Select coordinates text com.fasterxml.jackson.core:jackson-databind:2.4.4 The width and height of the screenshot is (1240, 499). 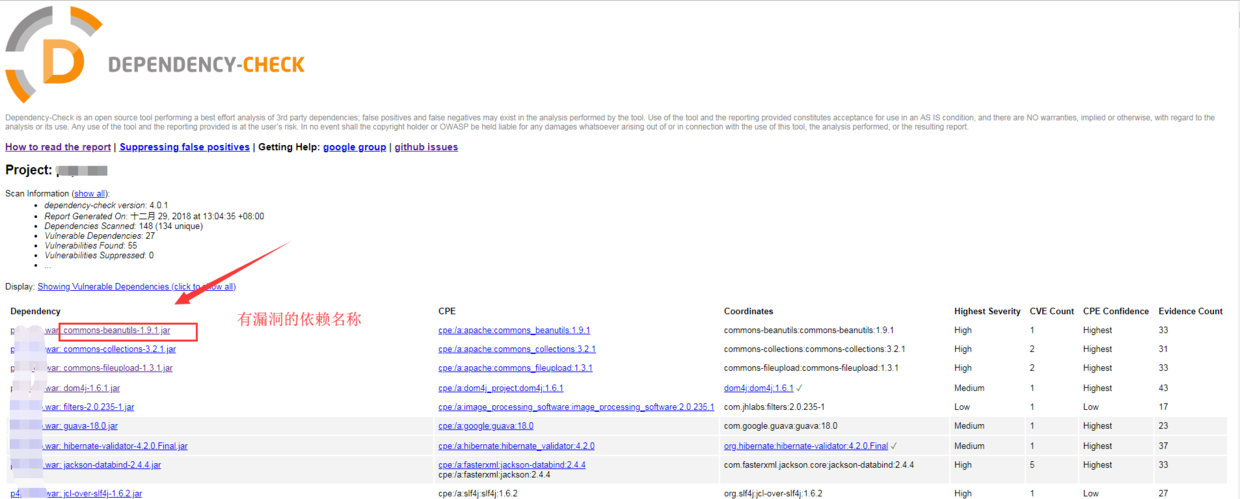819,465
